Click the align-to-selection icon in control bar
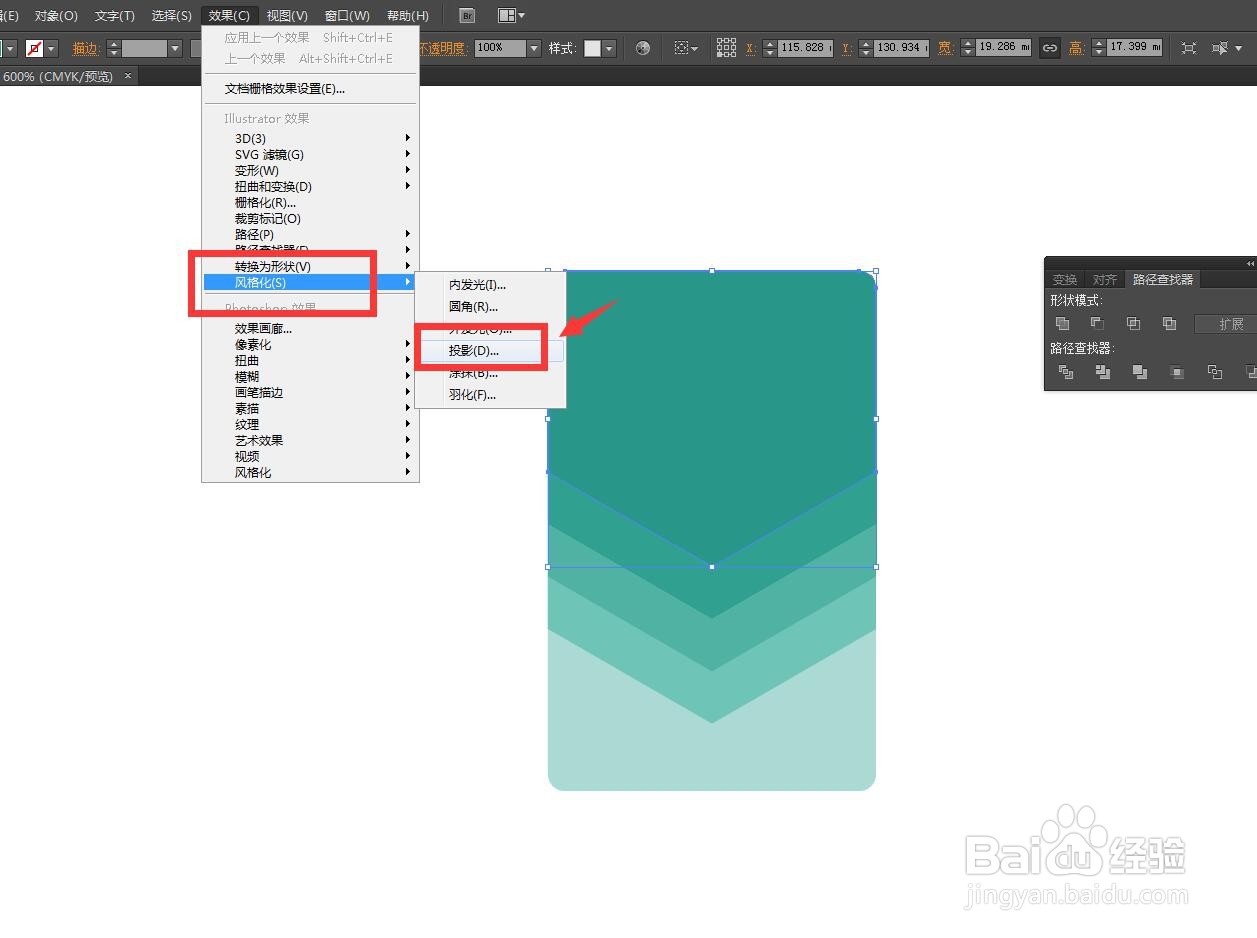 pyautogui.click(x=682, y=48)
